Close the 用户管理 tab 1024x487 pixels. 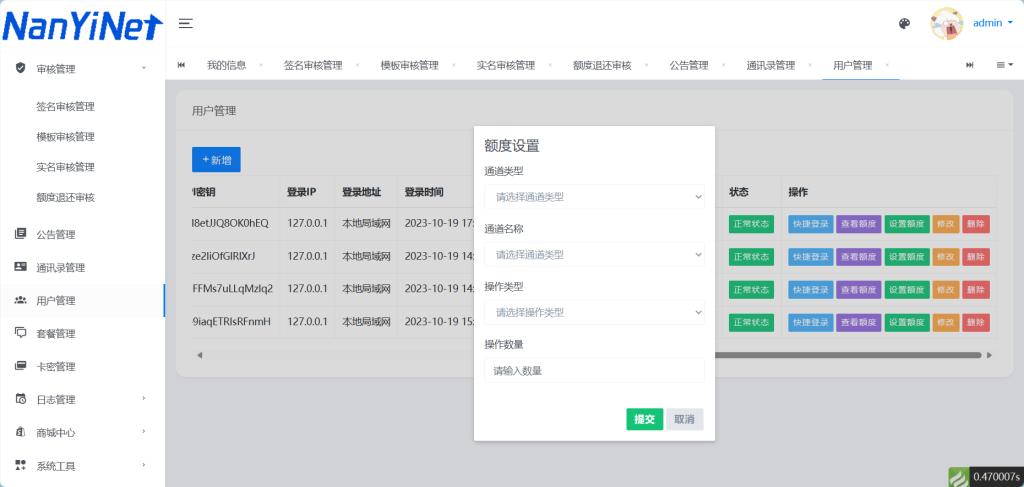point(886,65)
